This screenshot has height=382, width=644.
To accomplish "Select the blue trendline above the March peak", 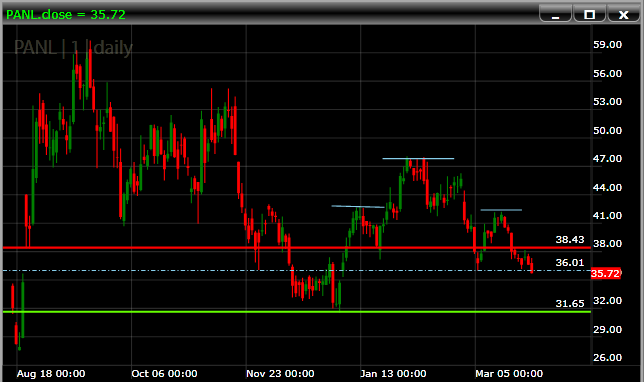I will click(x=501, y=210).
